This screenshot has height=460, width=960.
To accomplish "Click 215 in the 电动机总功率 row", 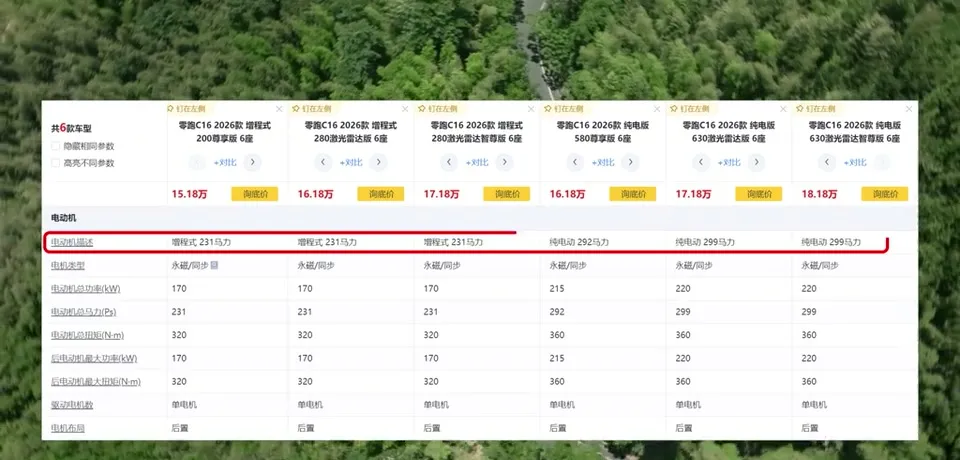I will click(557, 288).
